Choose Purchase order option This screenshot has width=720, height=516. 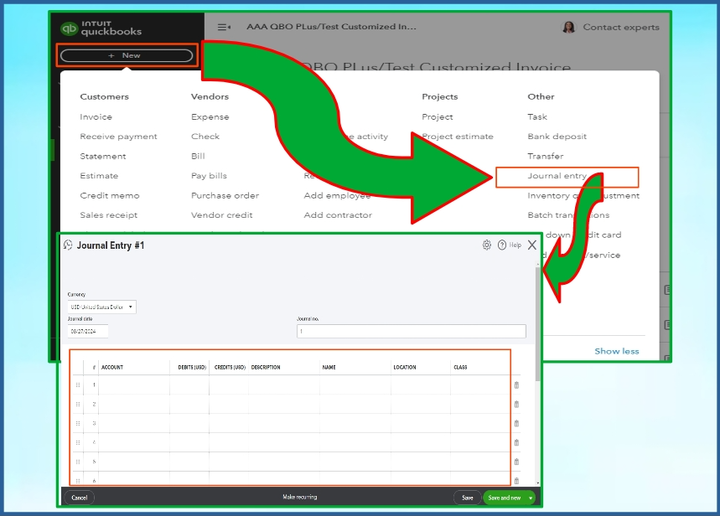click(225, 196)
